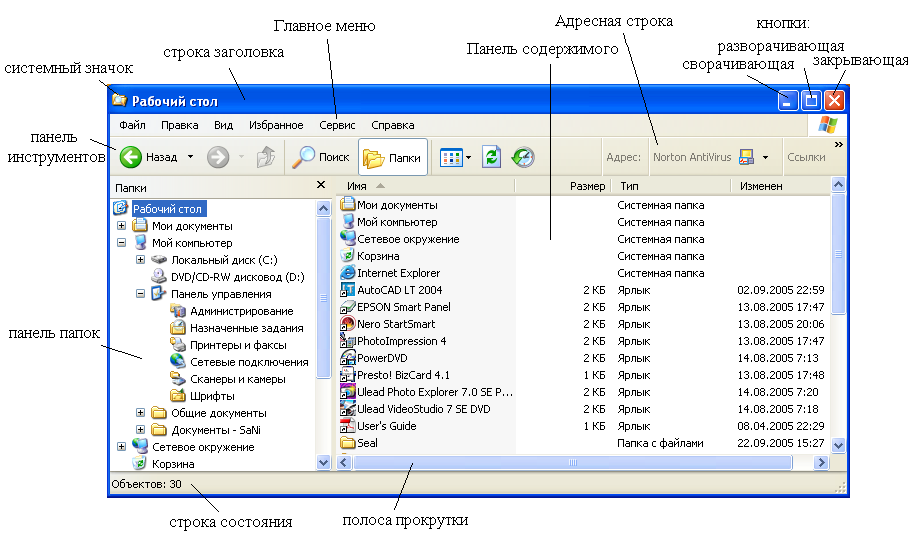Select DVD/CD-RW дисковод (D:) in tree
Screen dimensions: 908x533
pyautogui.click(x=237, y=277)
